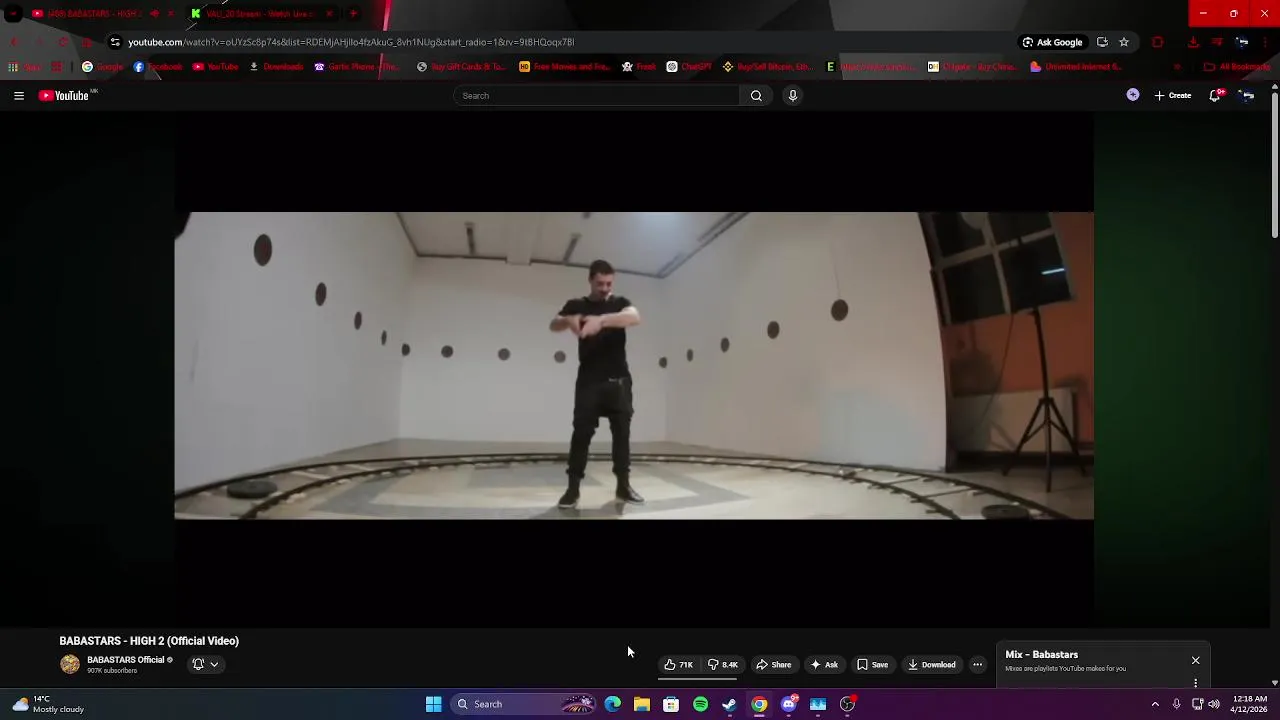Open the ChatGPT bookmark

click(690, 67)
